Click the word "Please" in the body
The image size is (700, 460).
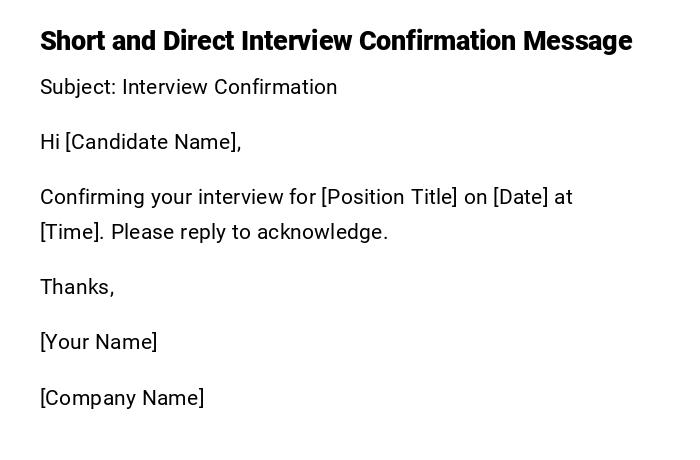[x=139, y=232]
